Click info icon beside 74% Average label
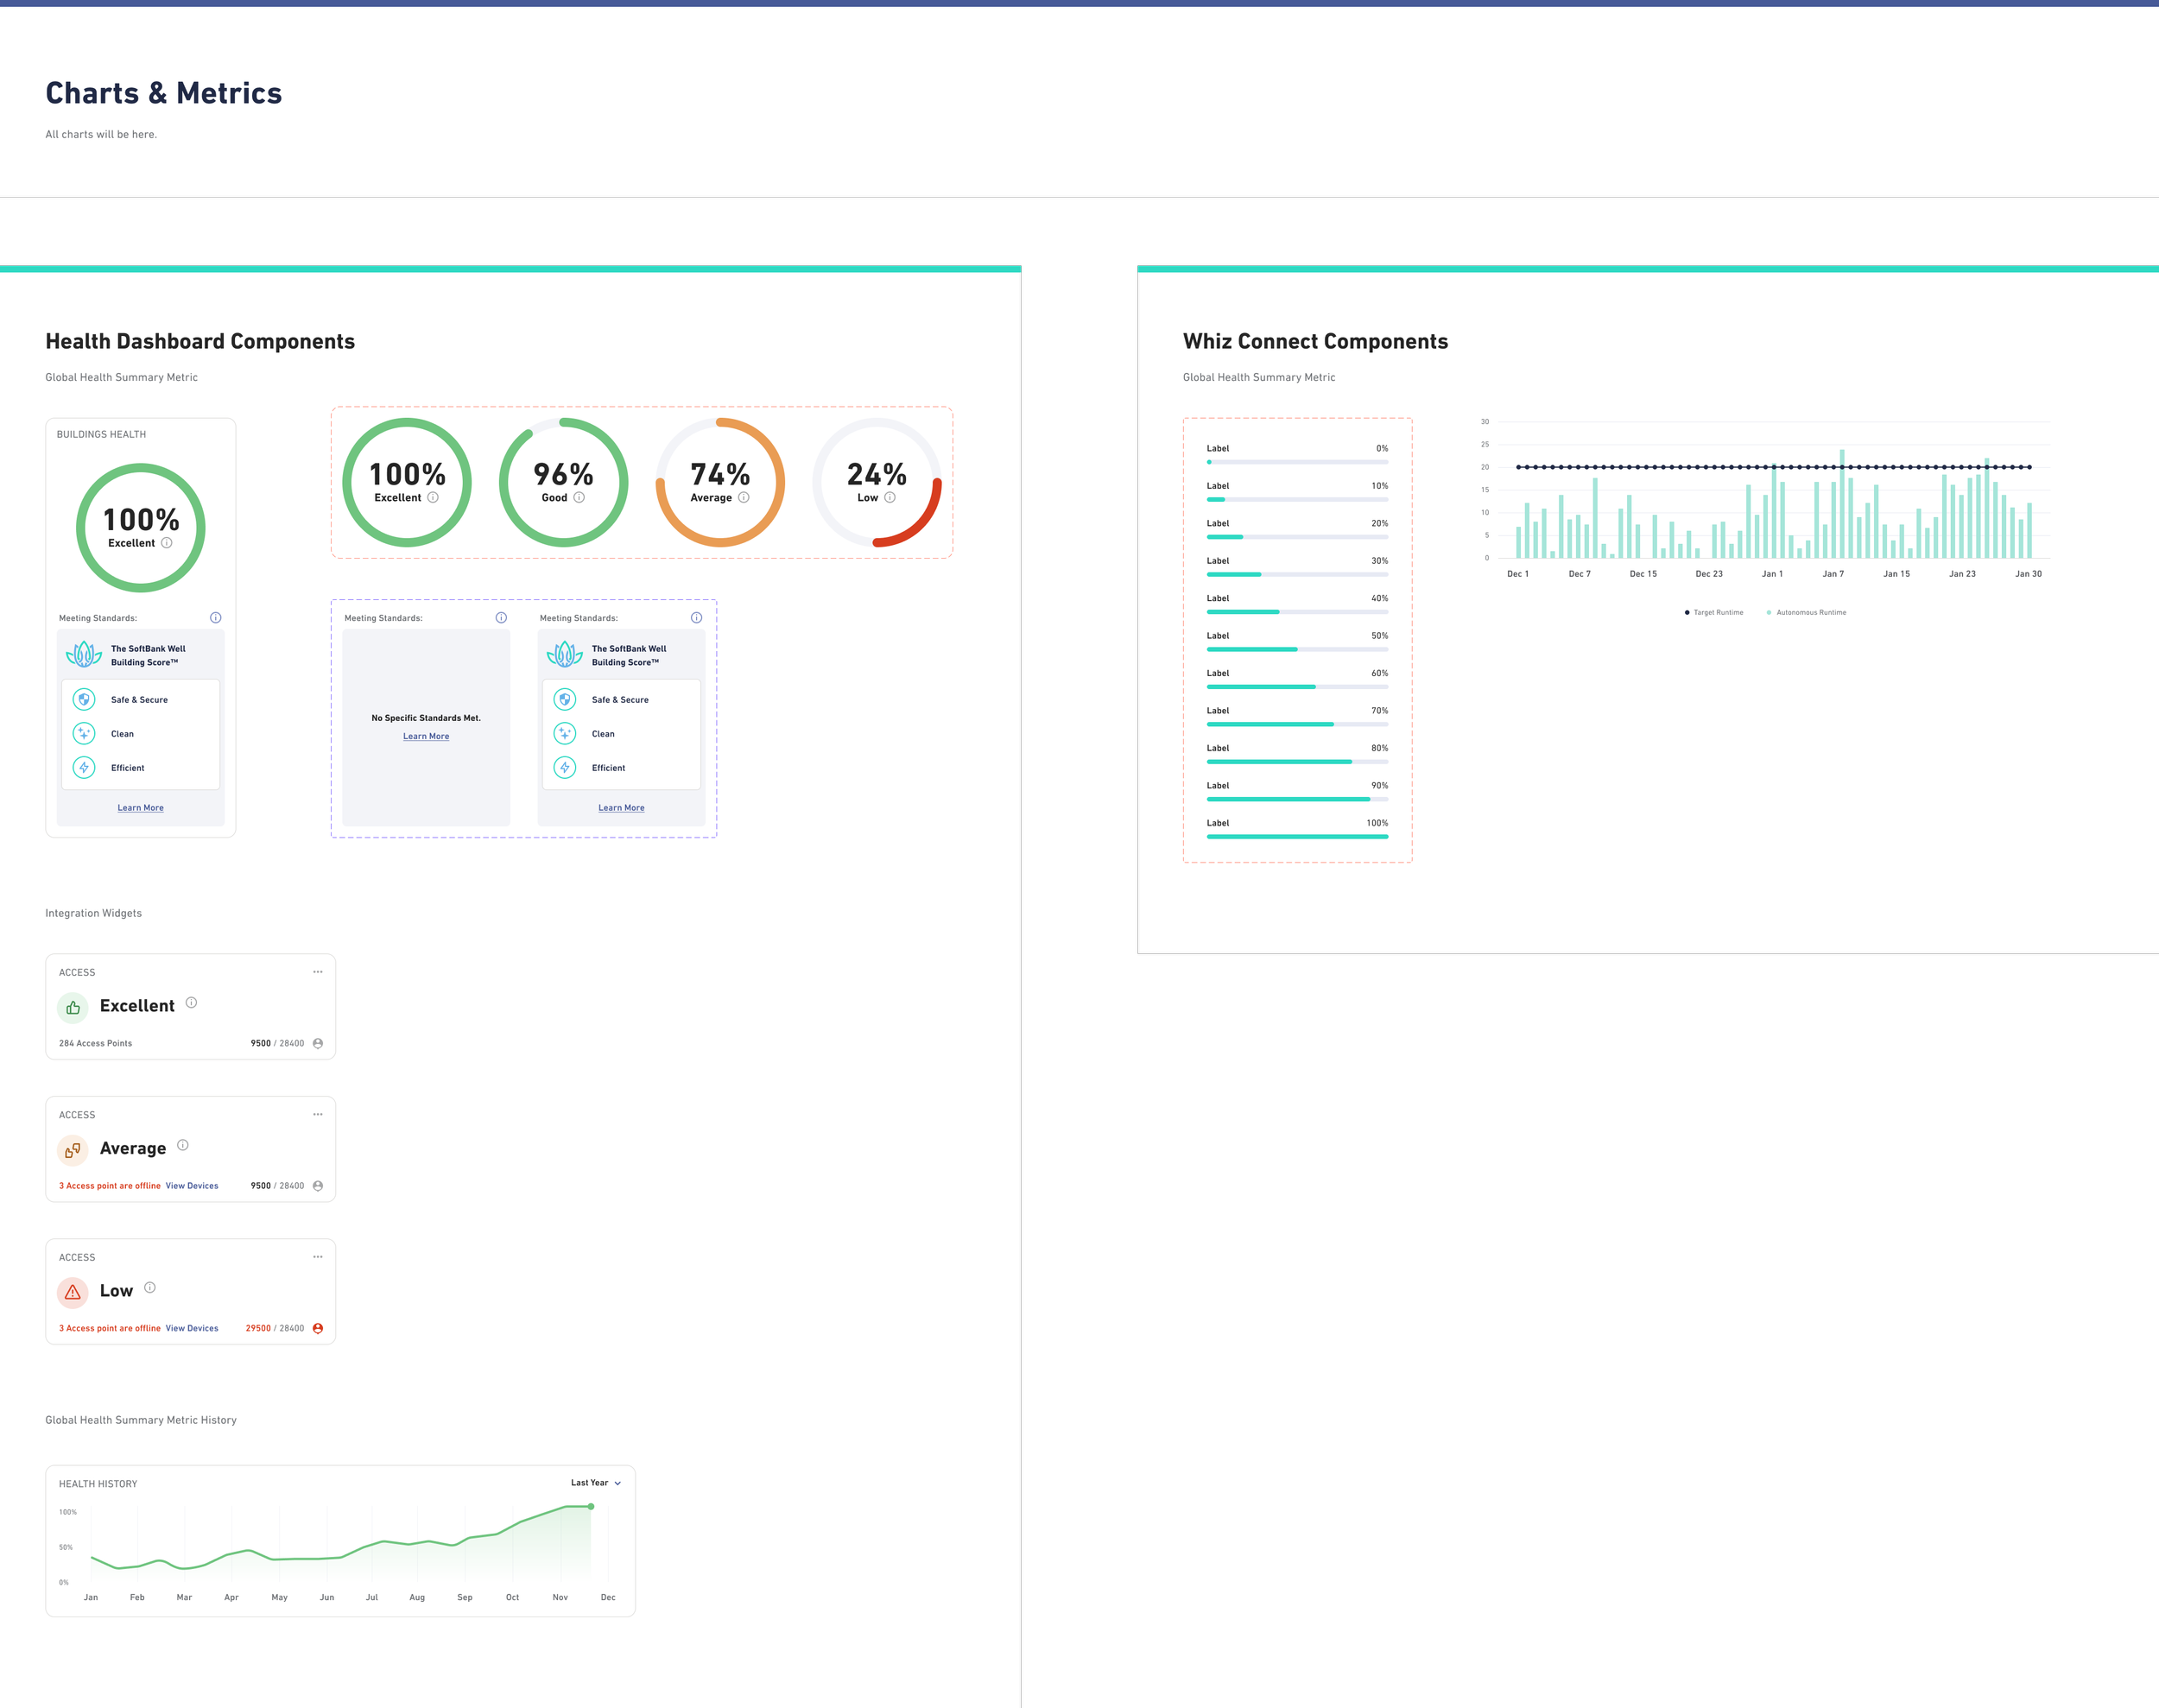Image resolution: width=2159 pixels, height=1708 pixels. coord(743,497)
